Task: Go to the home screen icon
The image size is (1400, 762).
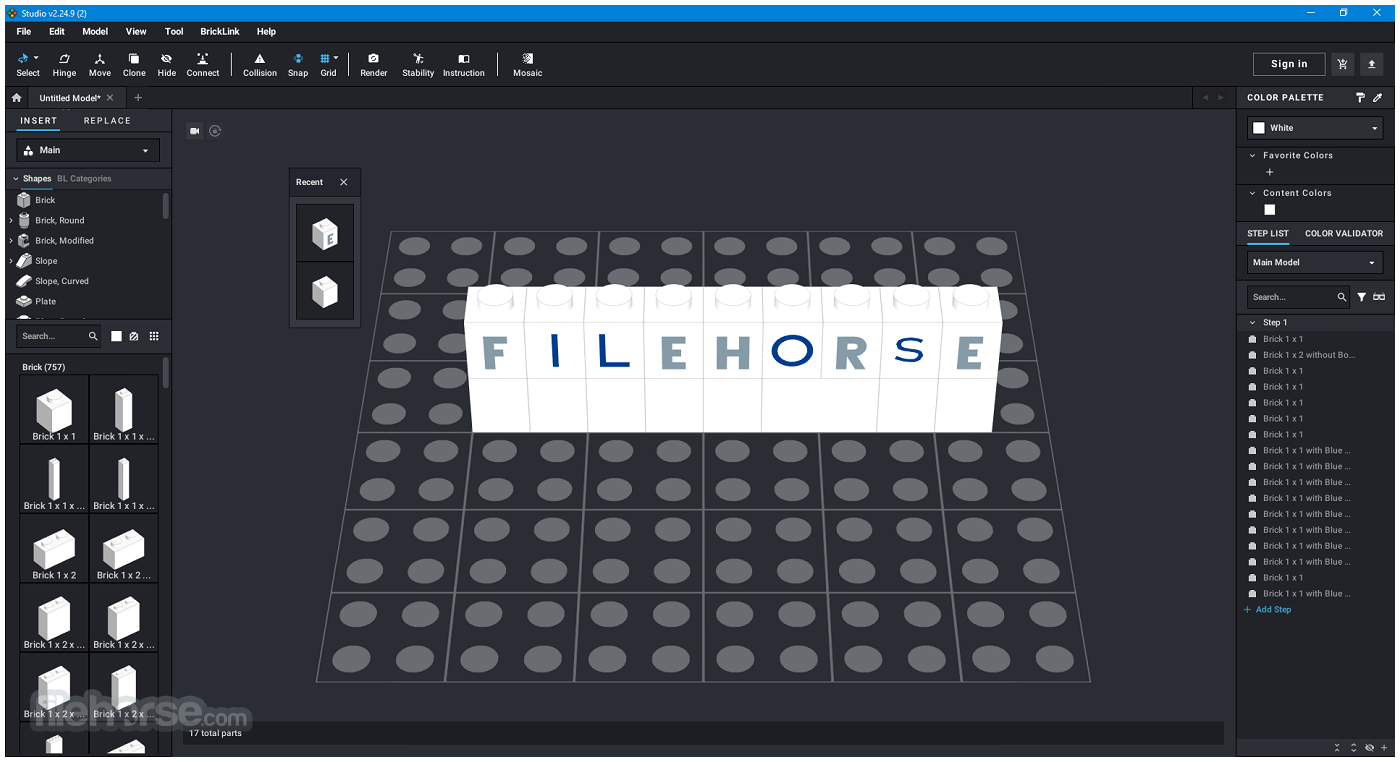Action: (16, 98)
